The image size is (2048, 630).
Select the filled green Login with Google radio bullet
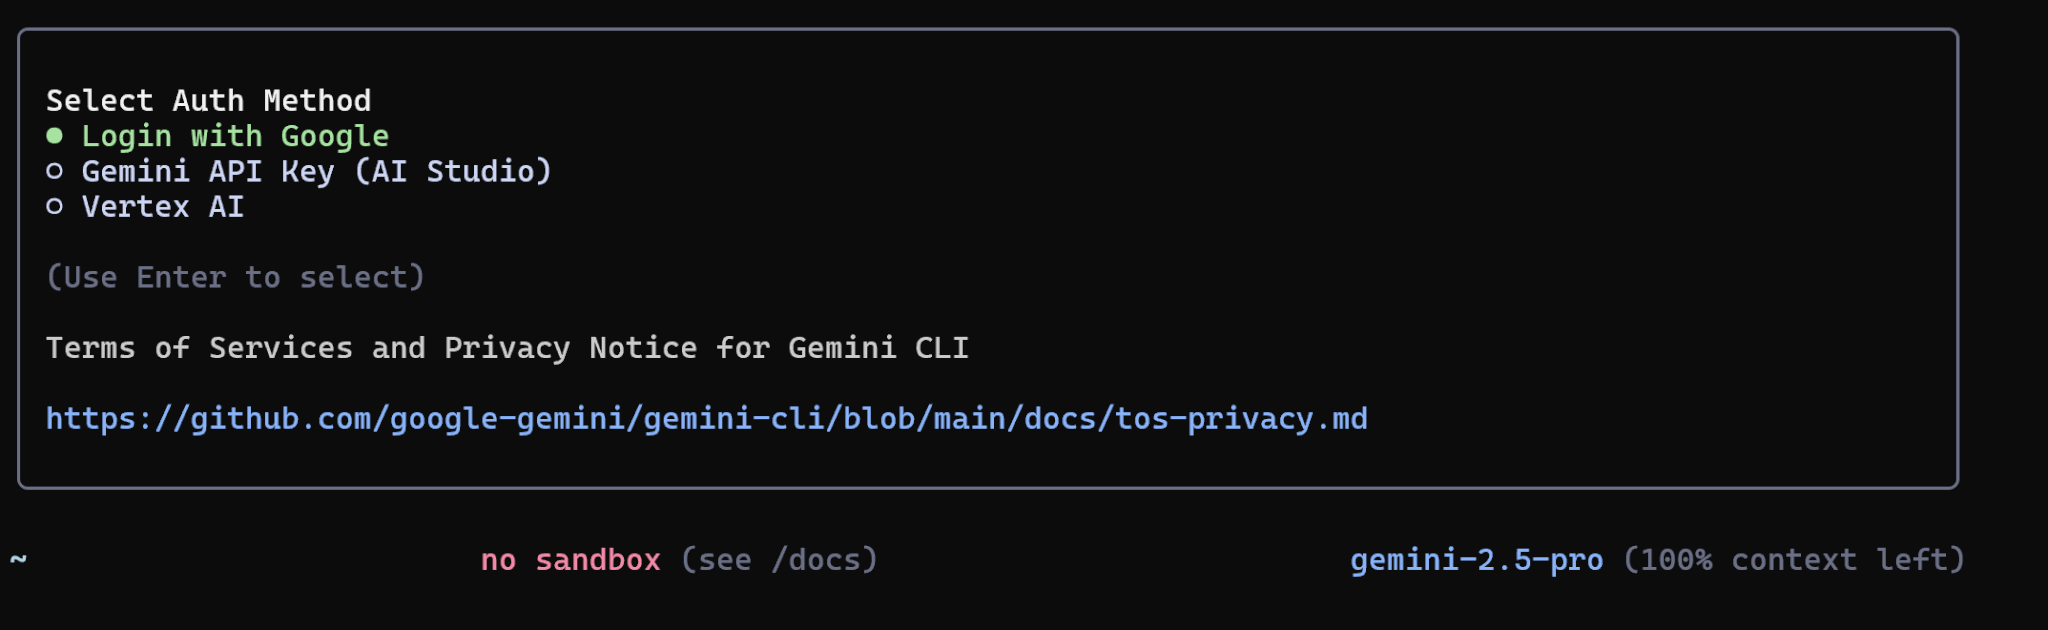click(x=55, y=136)
